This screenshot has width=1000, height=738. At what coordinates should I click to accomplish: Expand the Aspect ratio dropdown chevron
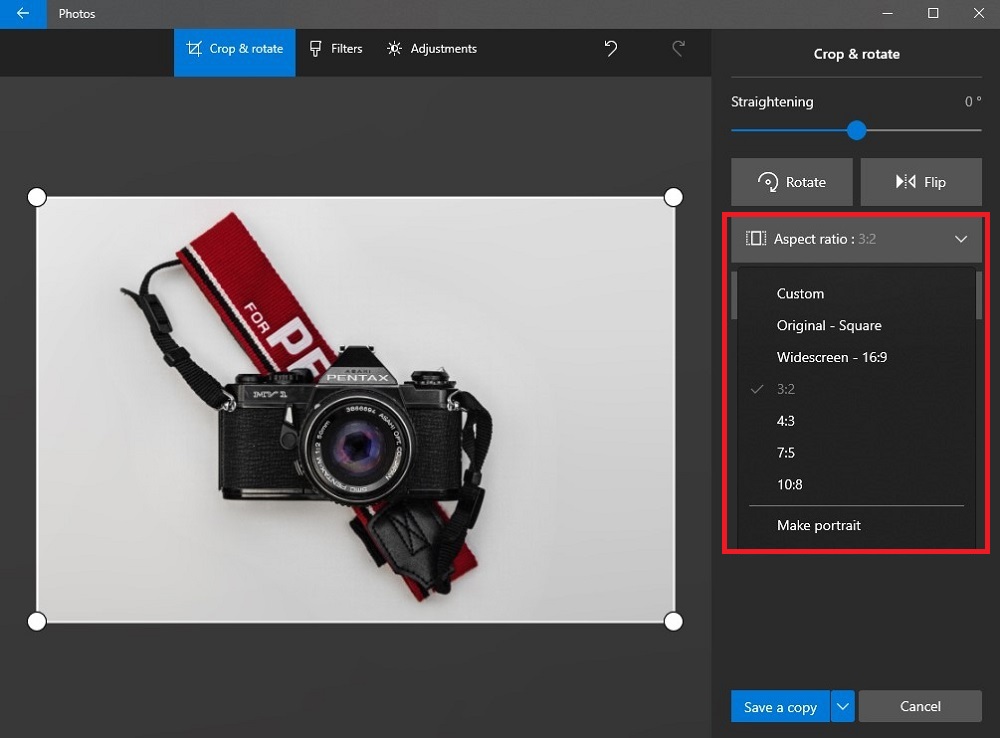[x=961, y=239]
